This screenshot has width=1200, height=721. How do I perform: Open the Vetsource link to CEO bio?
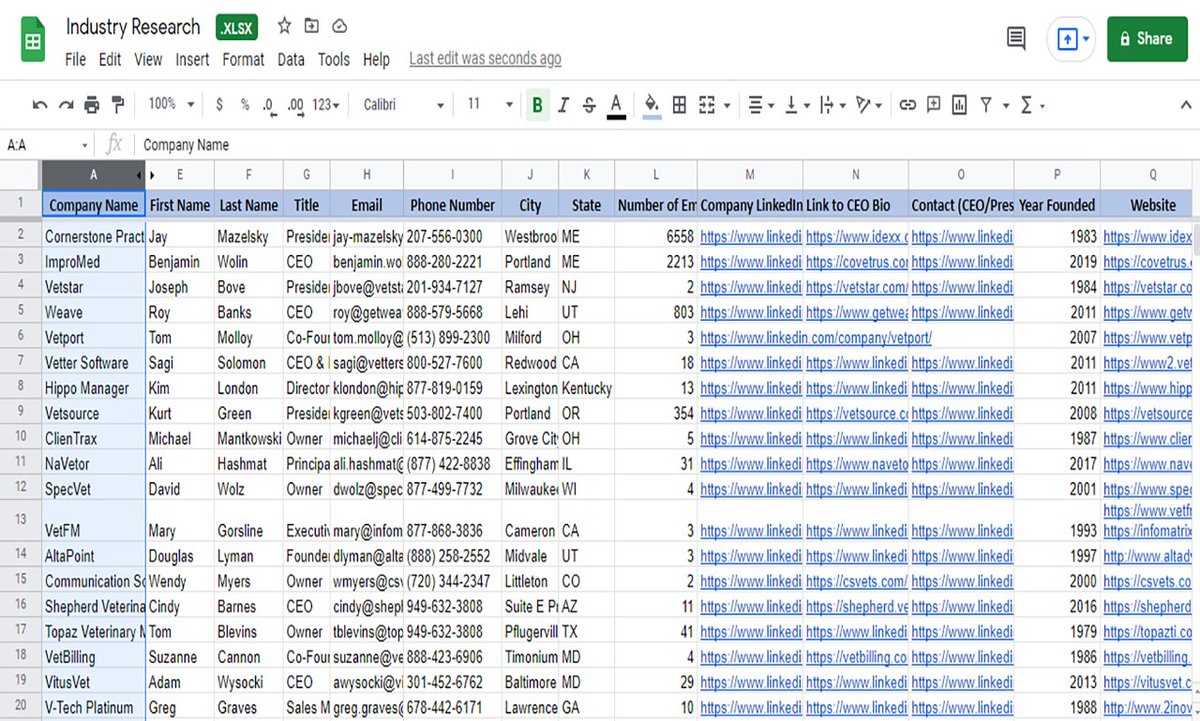coord(857,413)
